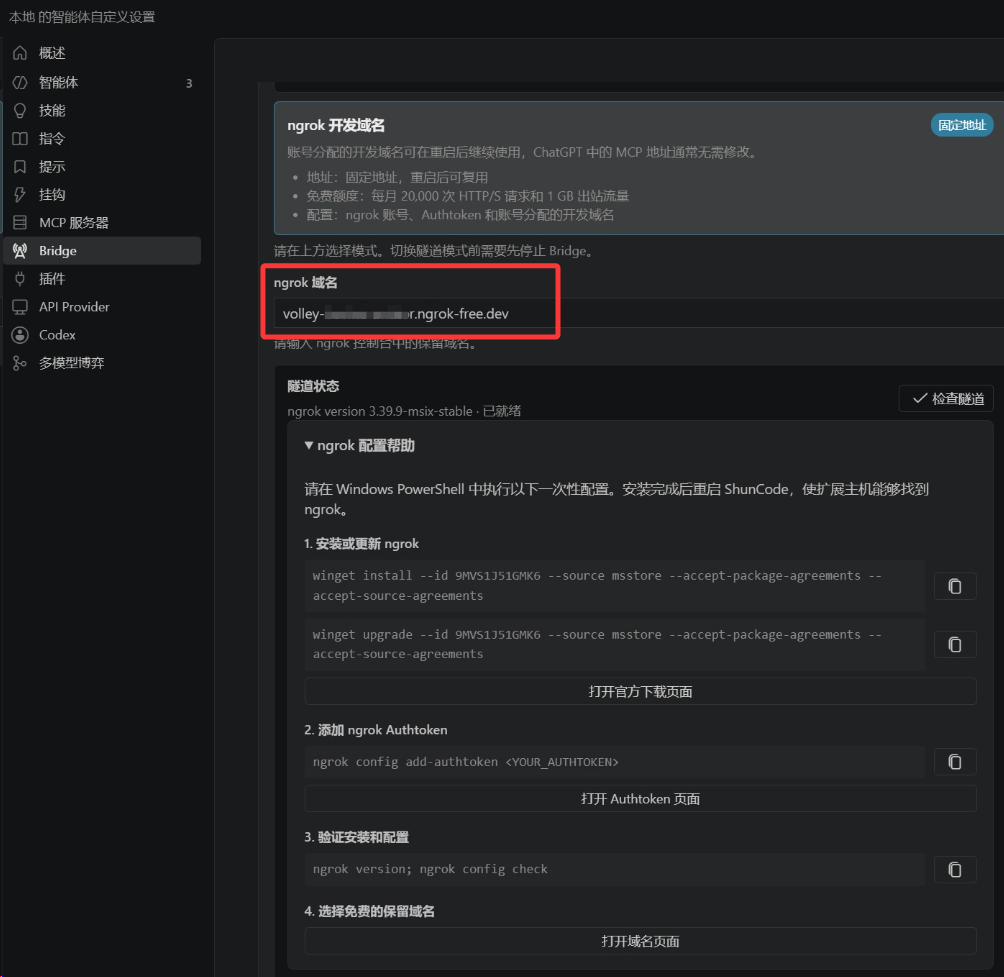Click the 提示 bookmark icon
Image resolution: width=1004 pixels, height=977 pixels.
pos(20,167)
